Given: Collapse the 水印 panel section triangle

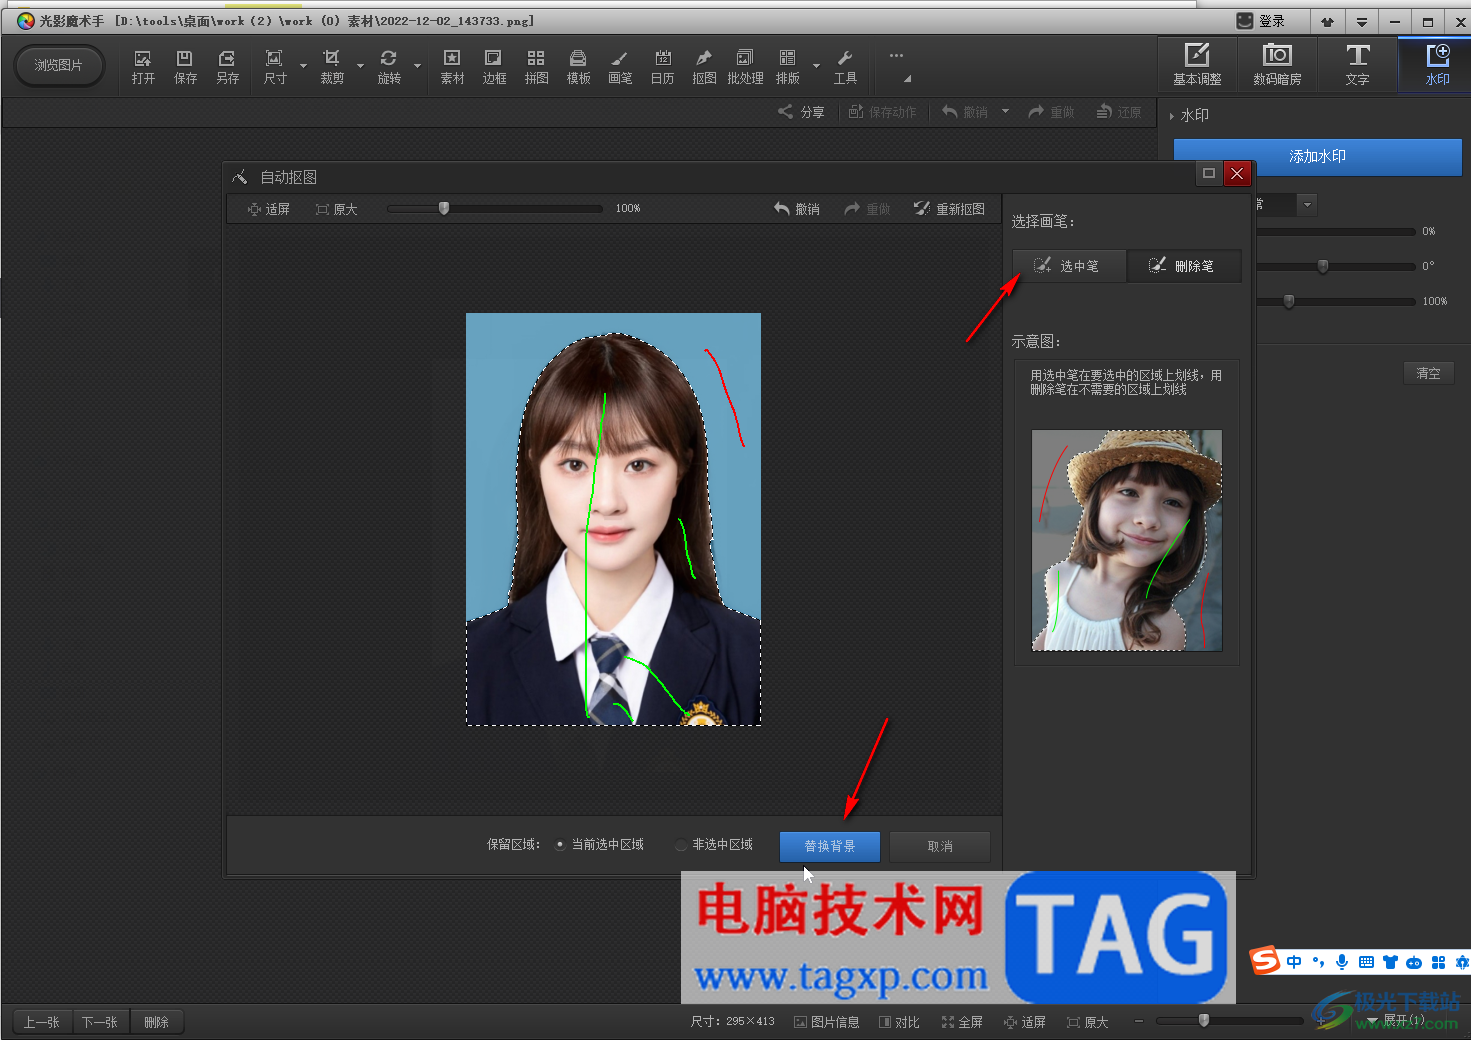Looking at the screenshot, I should pos(1172,116).
